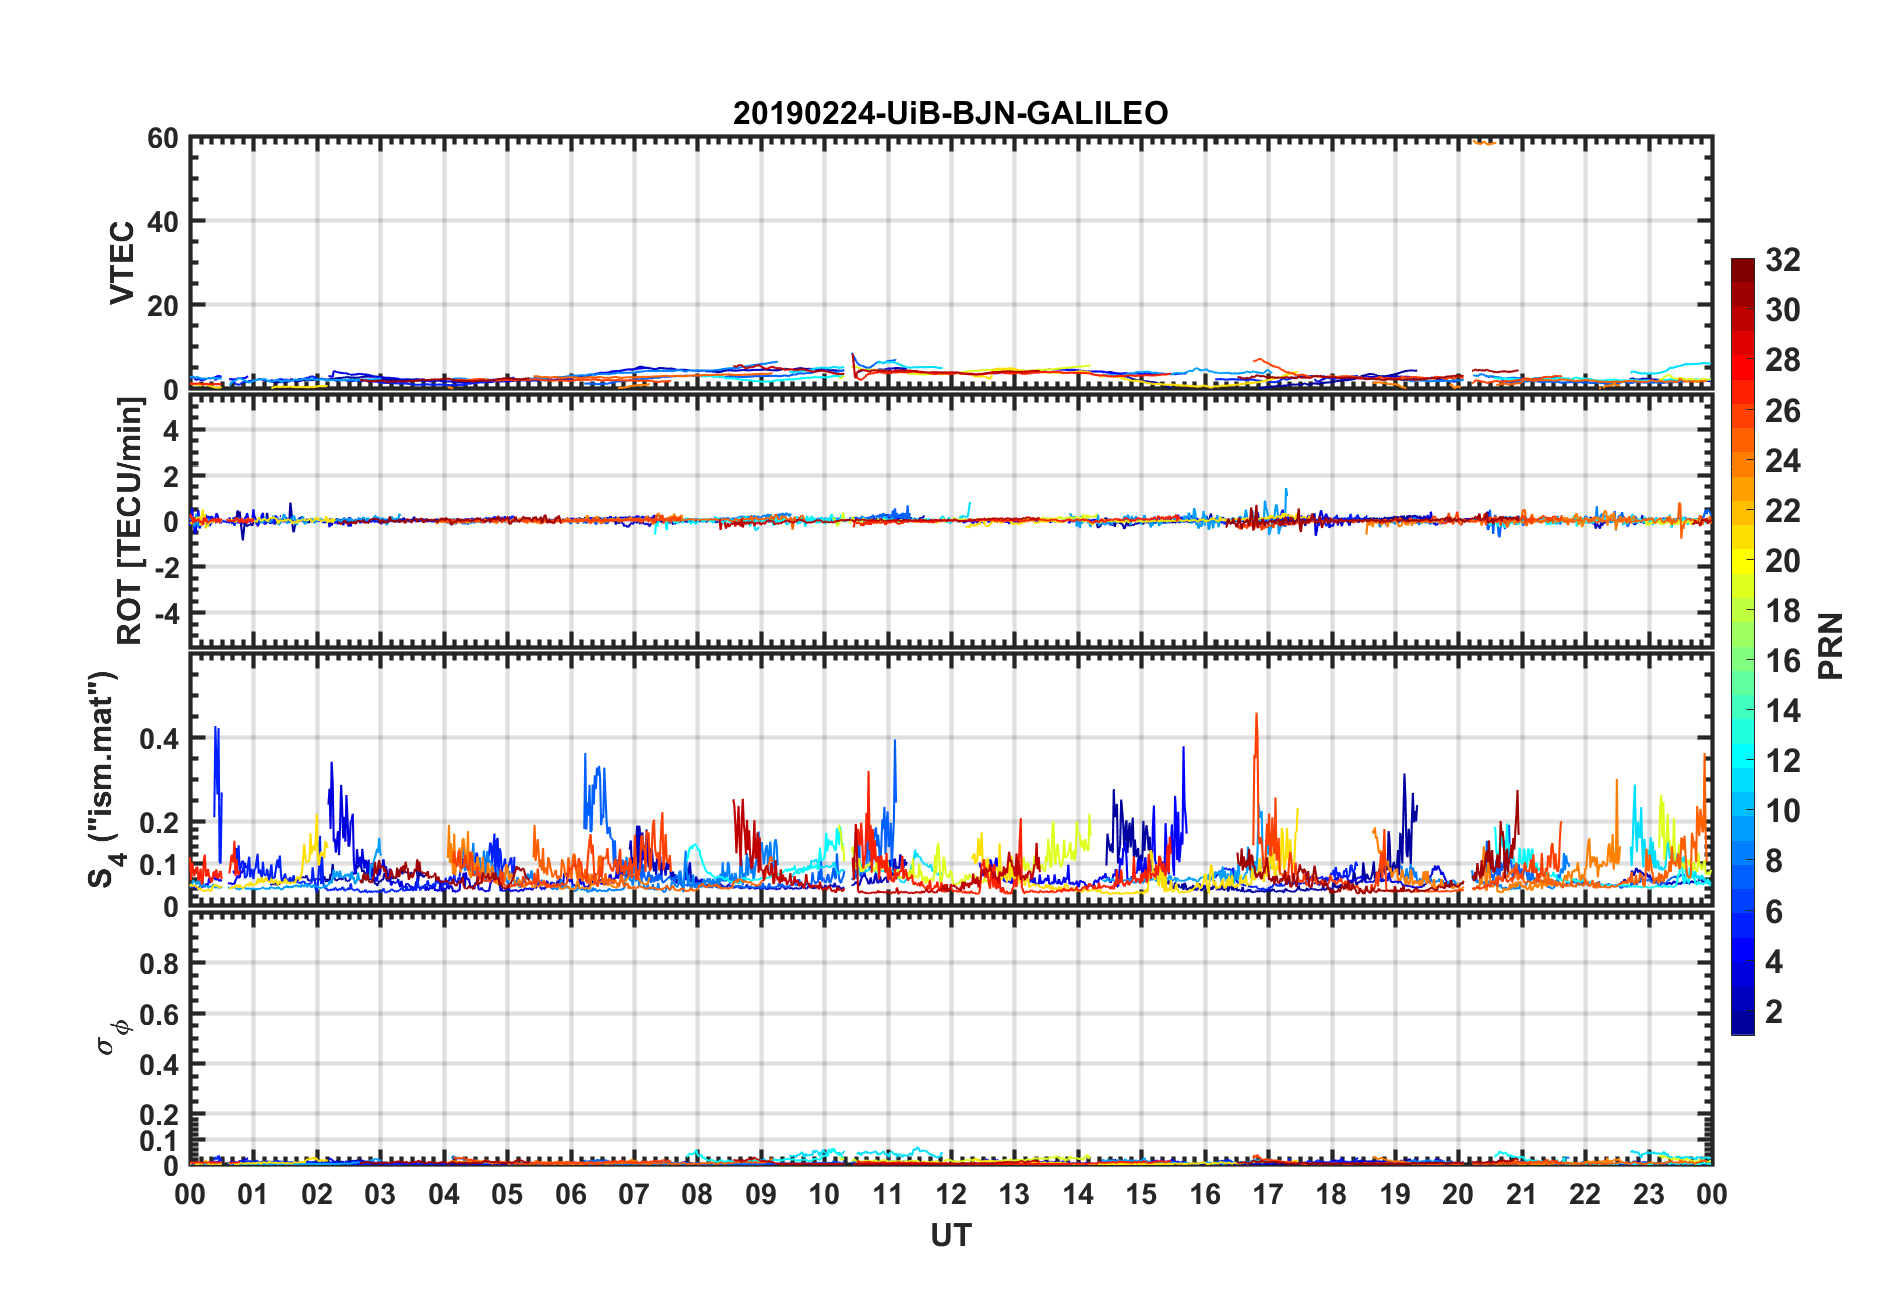Click colorbar tick label 2
The width and height of the screenshot is (1902, 1292).
(1774, 1012)
